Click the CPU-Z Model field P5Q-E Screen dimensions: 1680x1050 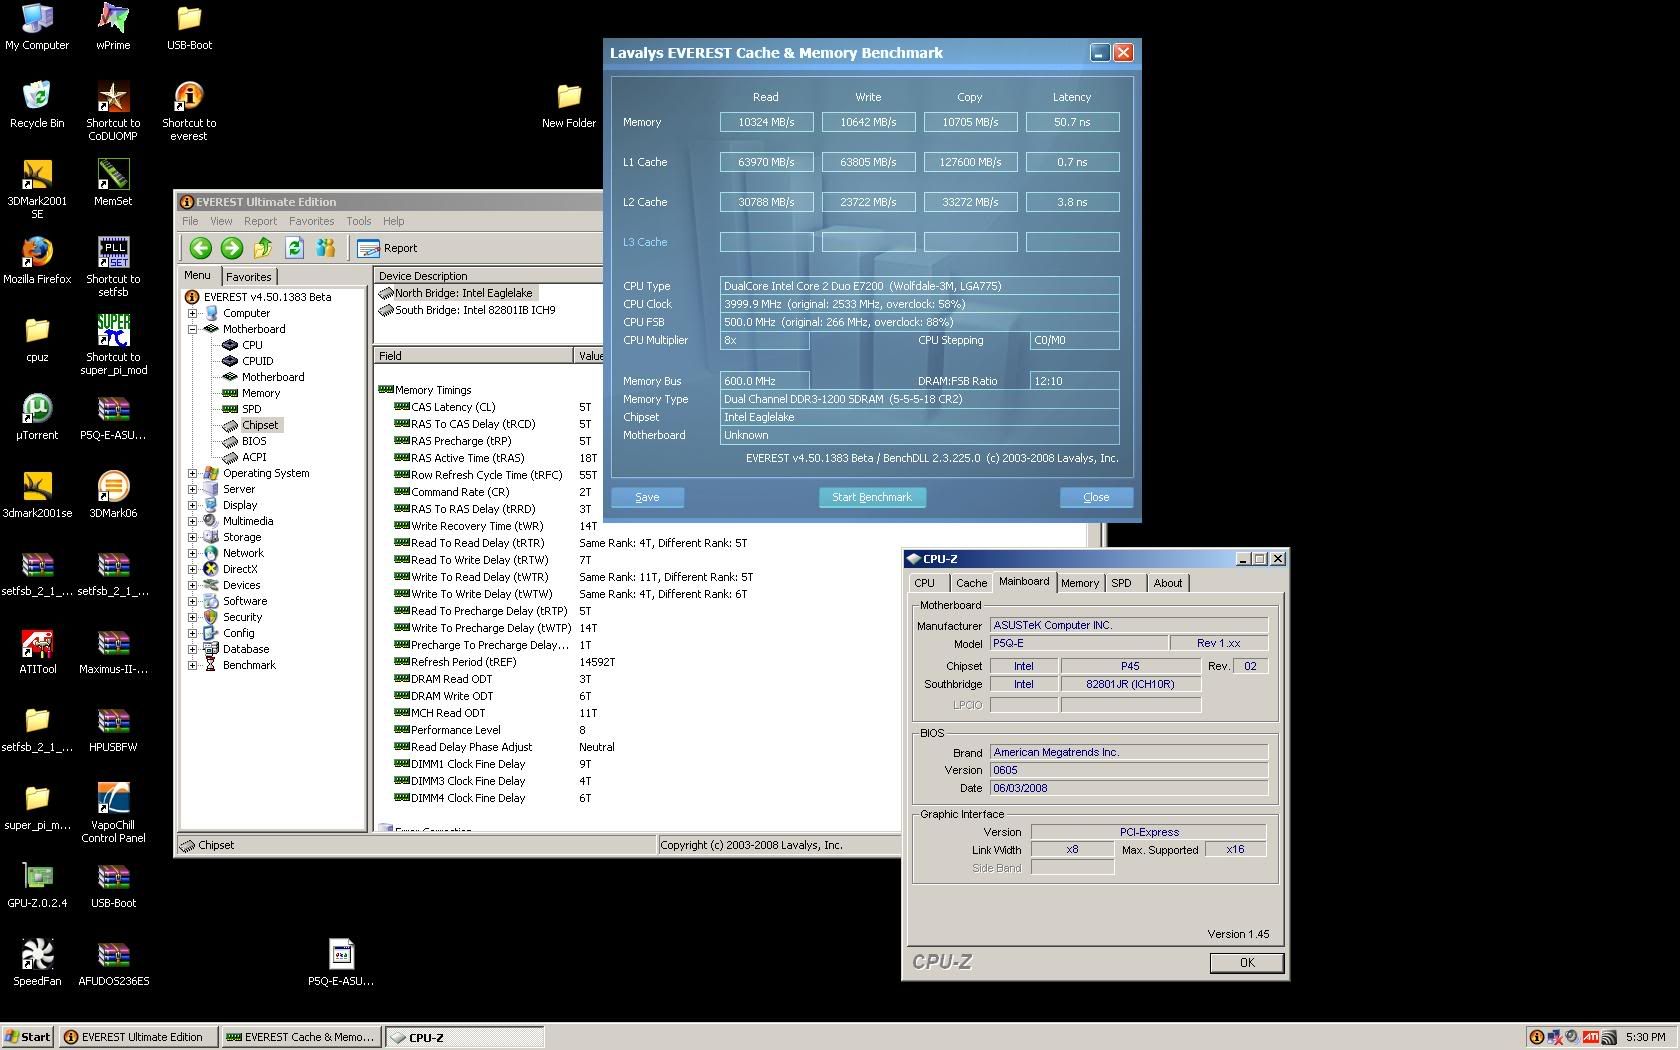pos(1078,644)
